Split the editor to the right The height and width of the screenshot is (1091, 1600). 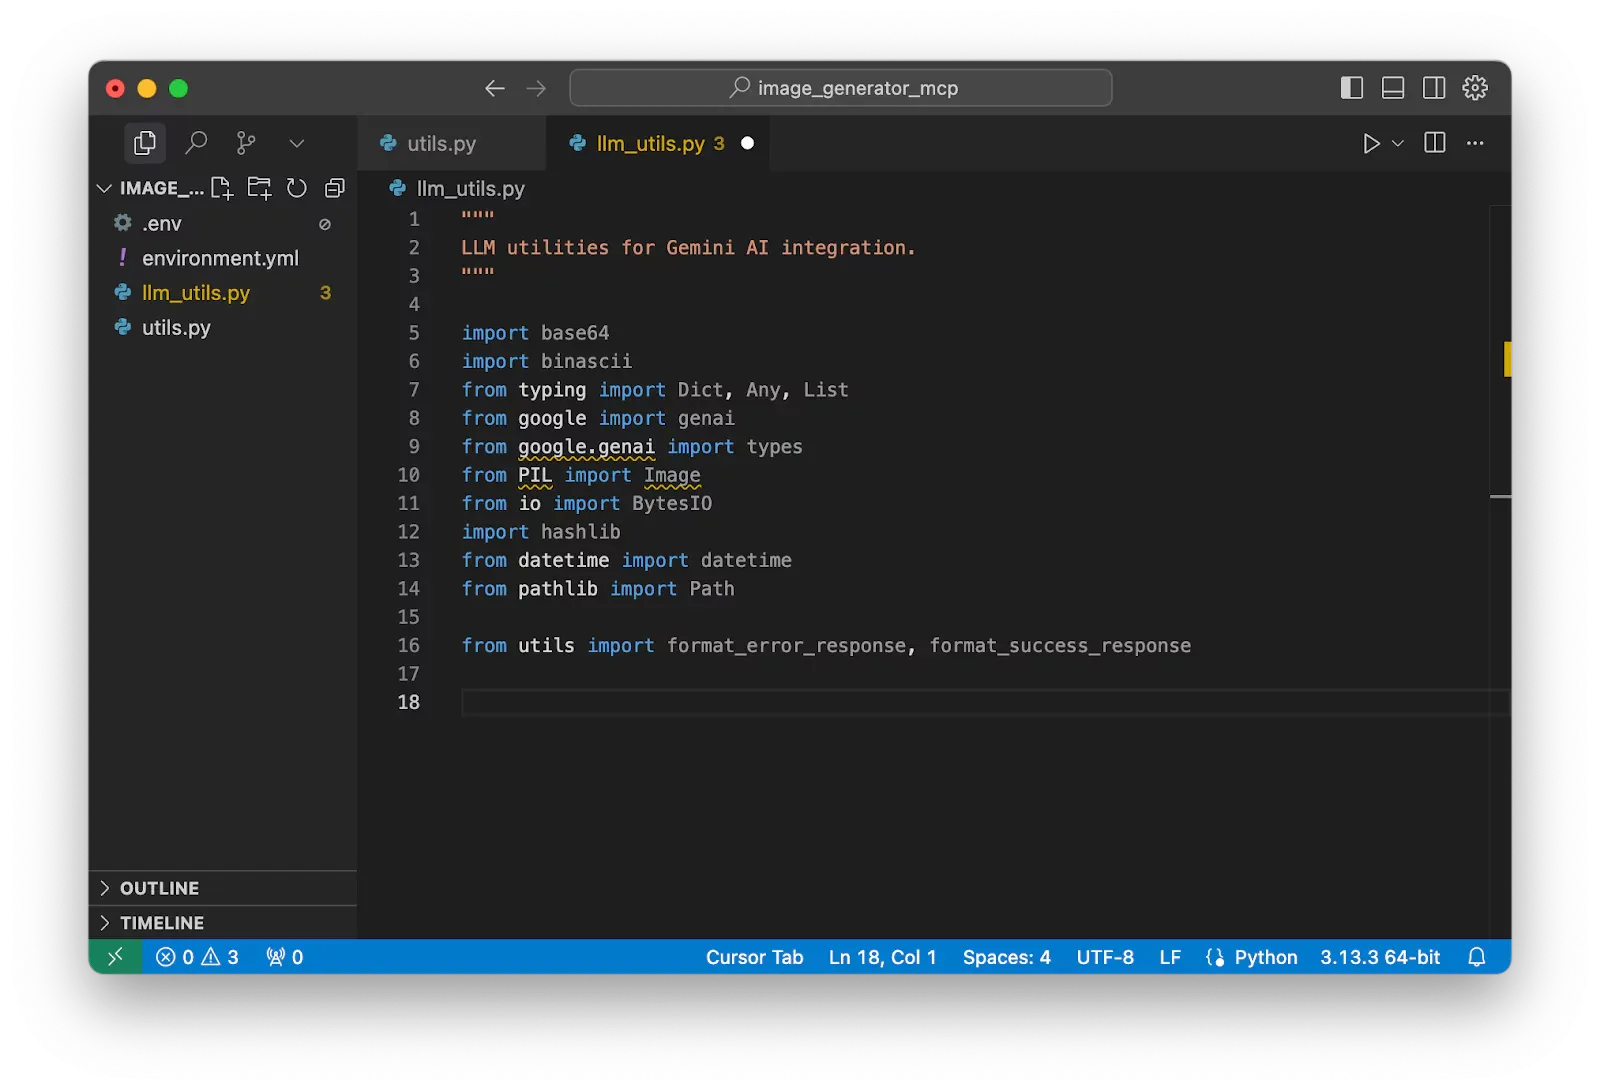click(1435, 143)
